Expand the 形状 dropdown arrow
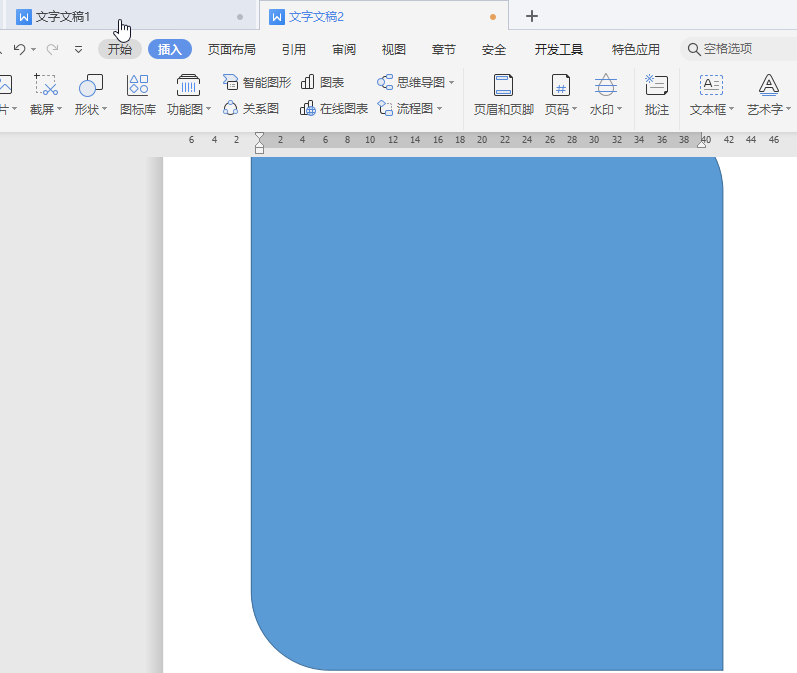The height and width of the screenshot is (673, 797). pyautogui.click(x=104, y=109)
